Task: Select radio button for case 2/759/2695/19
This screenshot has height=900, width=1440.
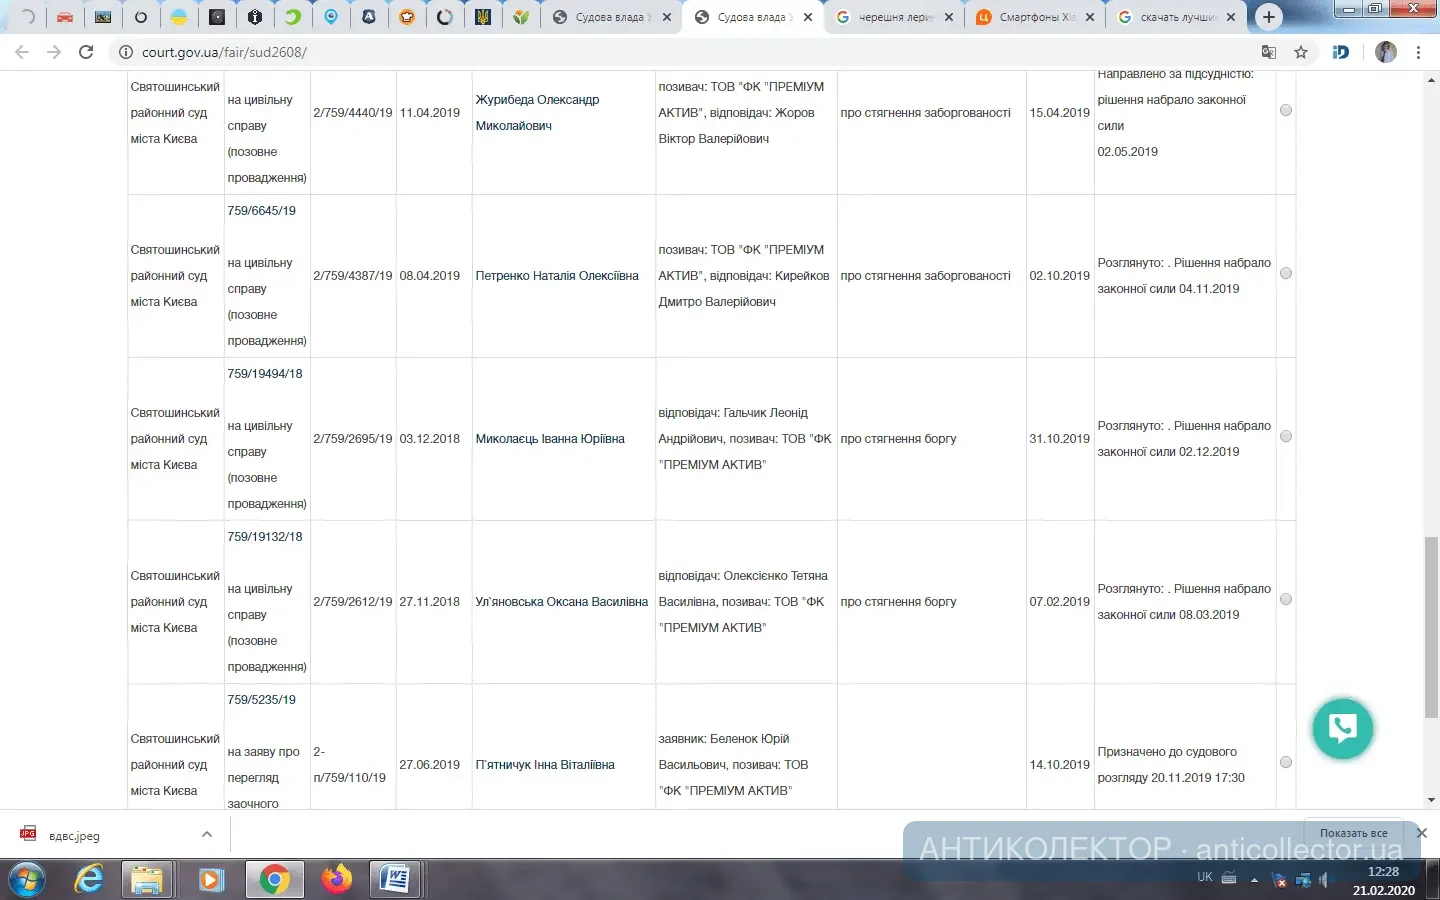Action: 1286,436
